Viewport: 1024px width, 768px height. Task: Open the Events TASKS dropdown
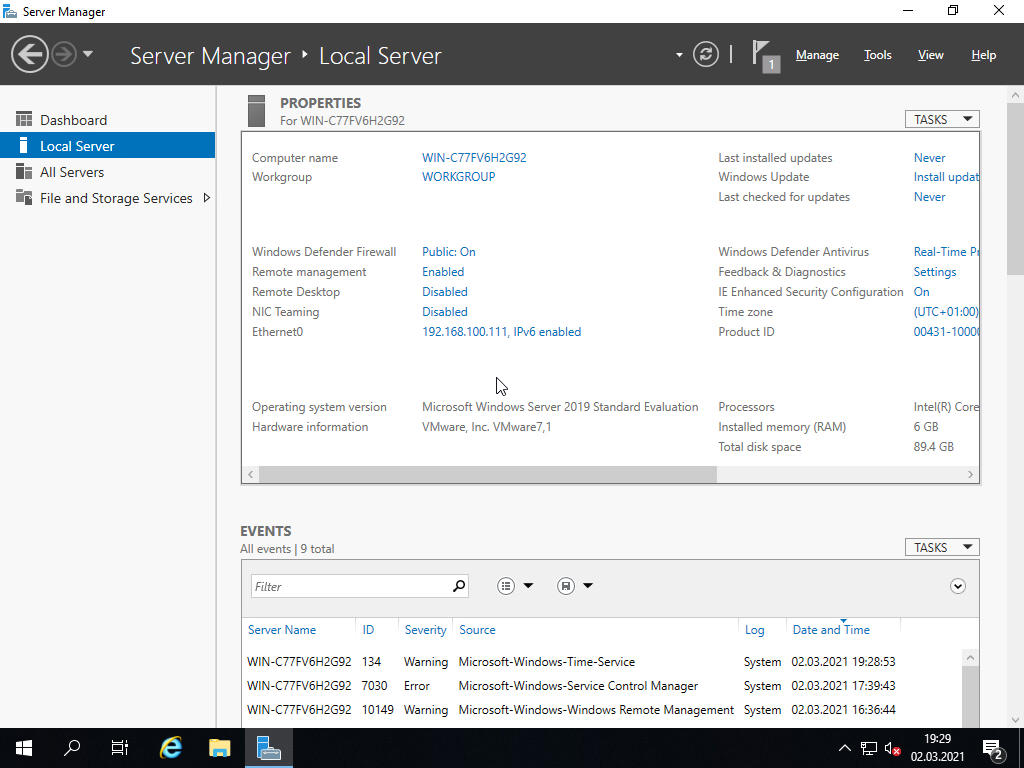(941, 547)
